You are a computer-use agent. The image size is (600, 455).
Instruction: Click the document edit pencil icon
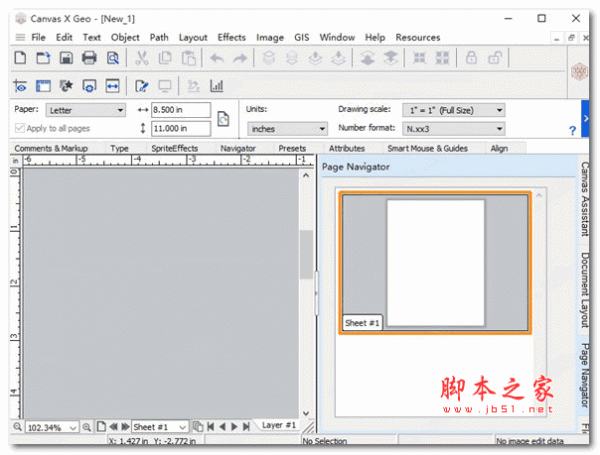pyautogui.click(x=142, y=86)
